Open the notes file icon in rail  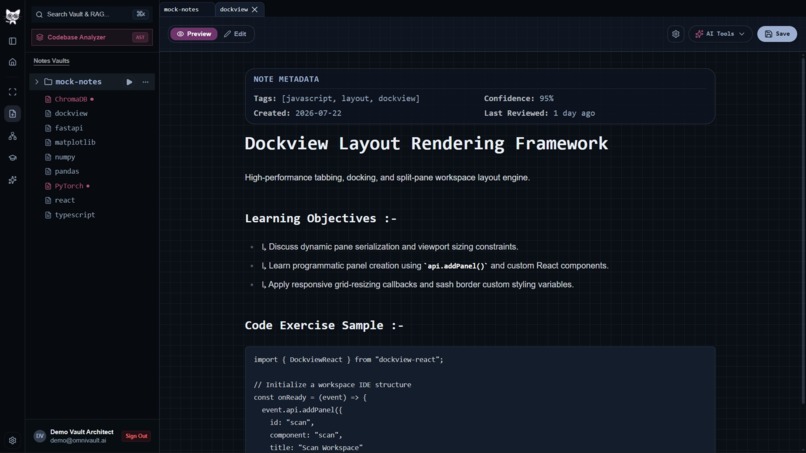coord(12,114)
